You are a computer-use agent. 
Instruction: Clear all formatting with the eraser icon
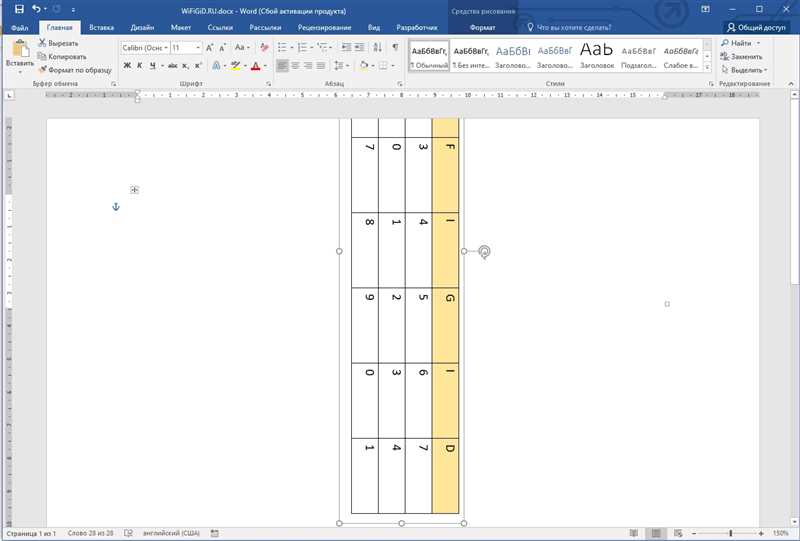click(264, 47)
